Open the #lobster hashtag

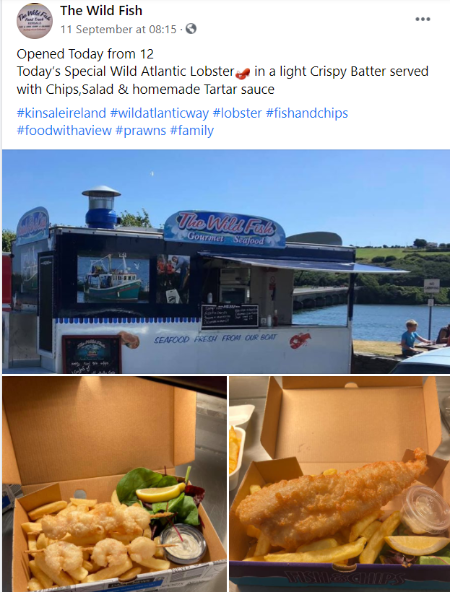pos(237,113)
